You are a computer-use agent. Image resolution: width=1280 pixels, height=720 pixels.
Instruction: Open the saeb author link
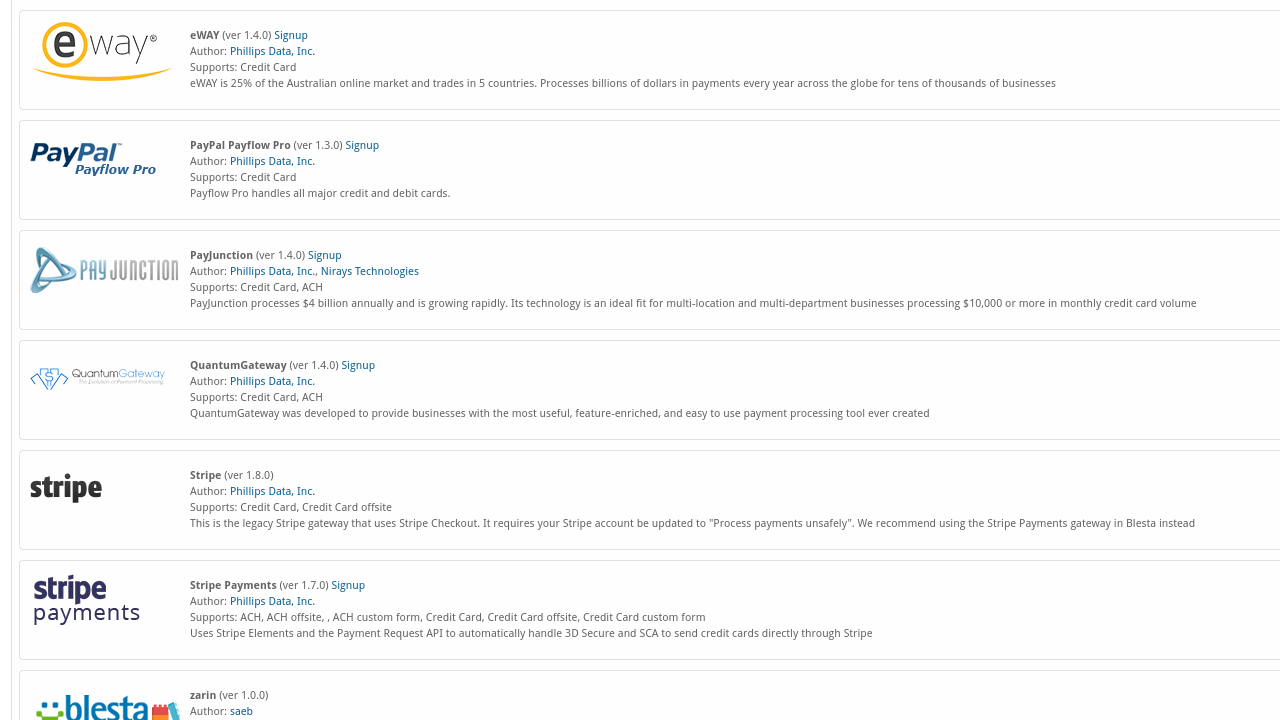(x=241, y=711)
